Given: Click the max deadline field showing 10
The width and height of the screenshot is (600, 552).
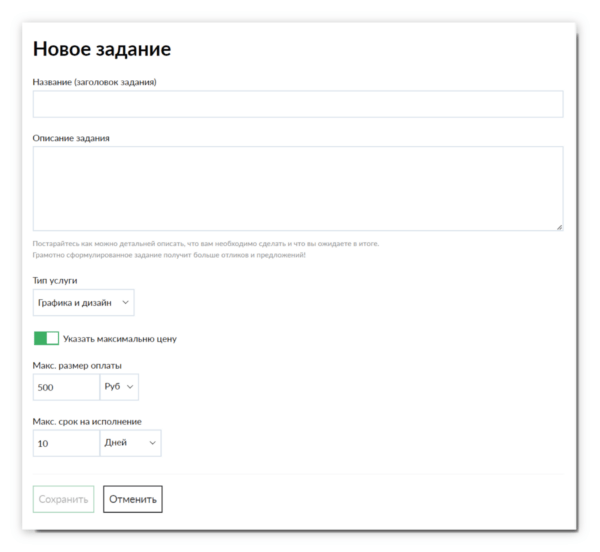Looking at the screenshot, I should (x=66, y=443).
